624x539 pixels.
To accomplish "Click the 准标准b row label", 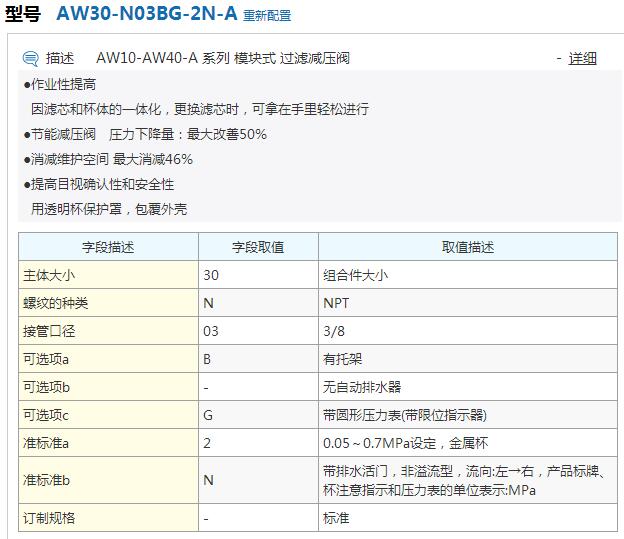I will [108, 480].
